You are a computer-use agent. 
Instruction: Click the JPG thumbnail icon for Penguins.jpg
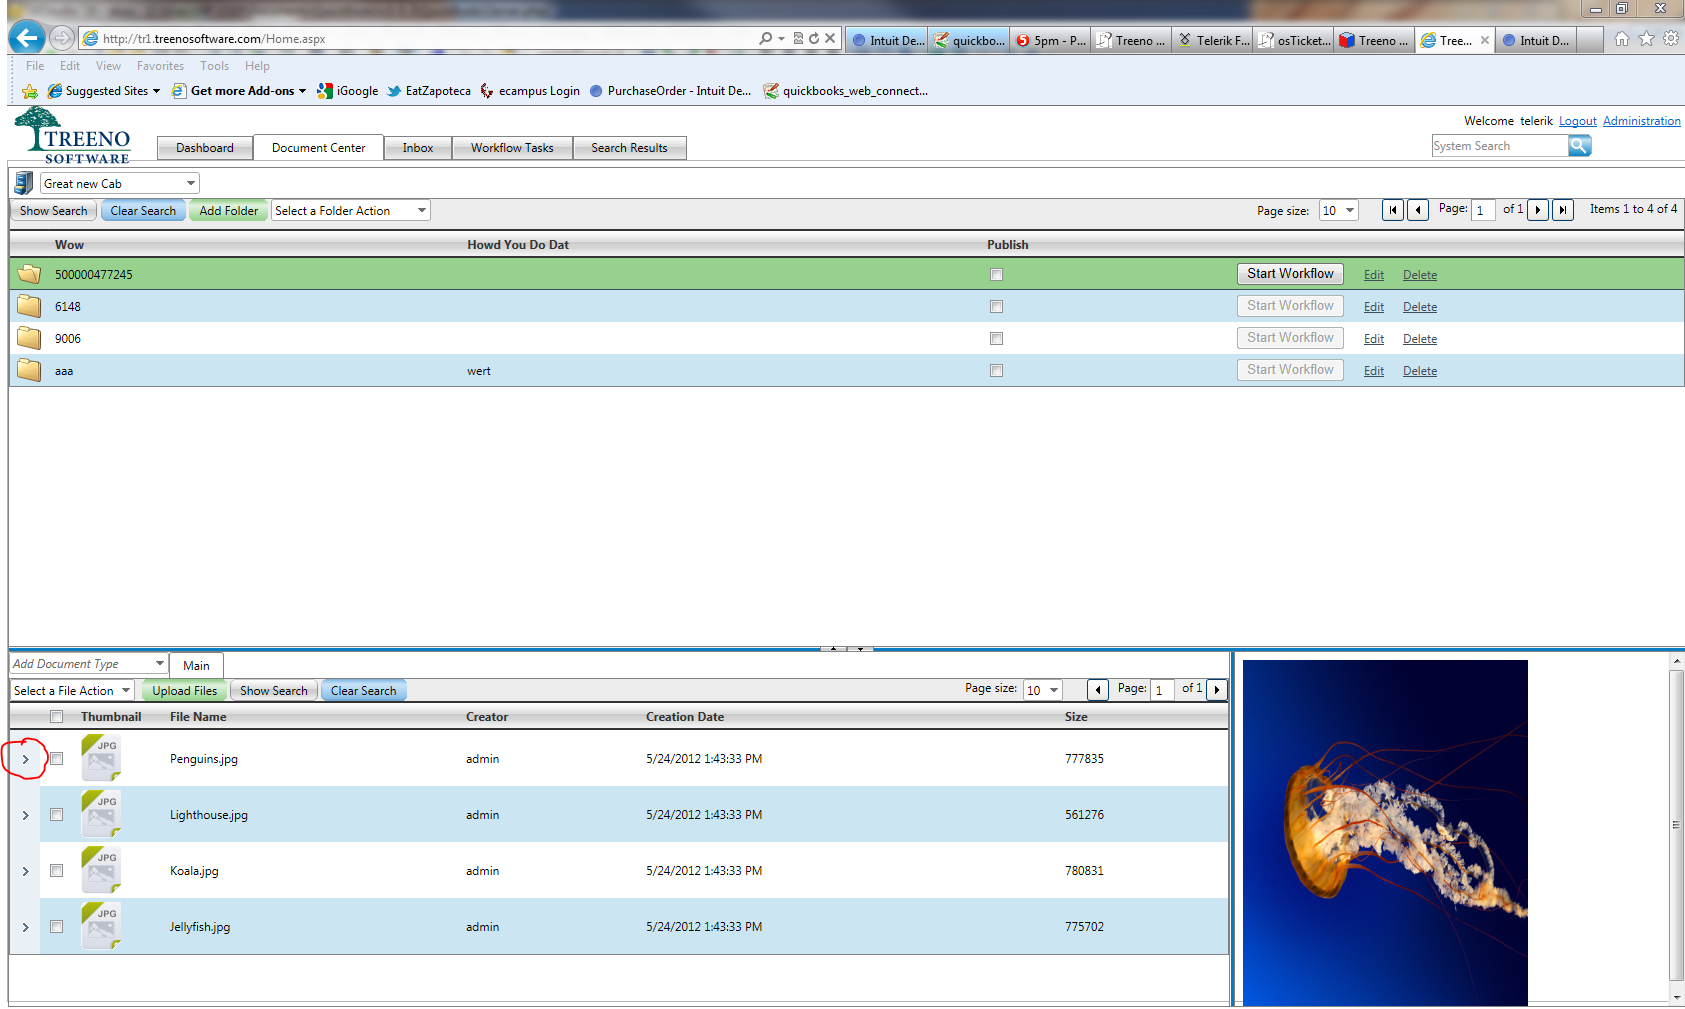101,758
